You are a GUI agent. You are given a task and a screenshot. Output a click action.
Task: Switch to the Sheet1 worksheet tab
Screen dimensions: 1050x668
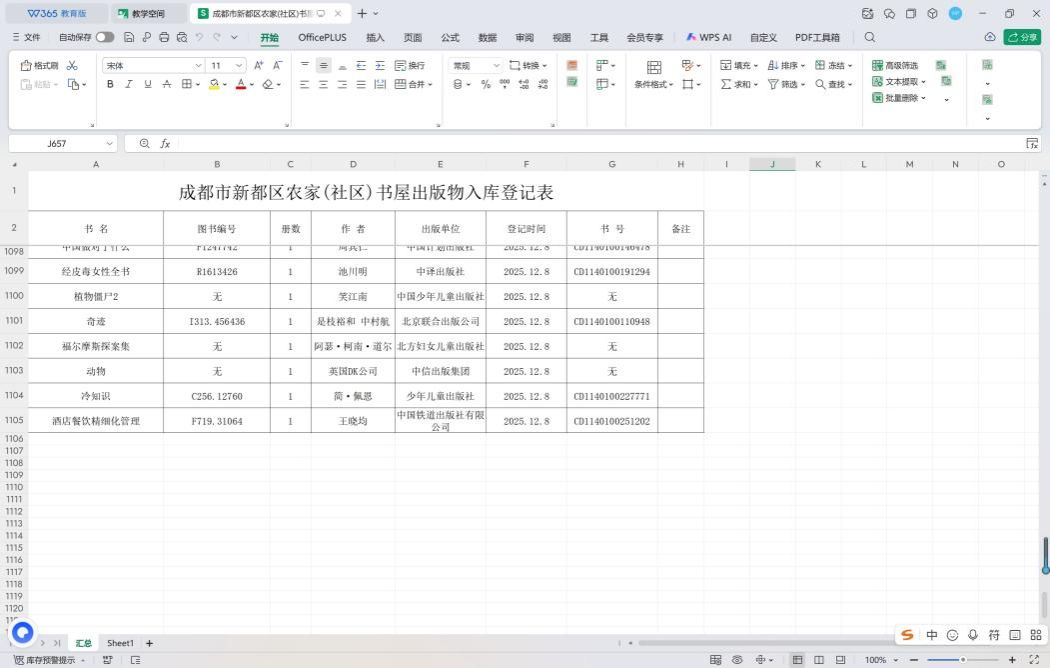[x=120, y=643]
